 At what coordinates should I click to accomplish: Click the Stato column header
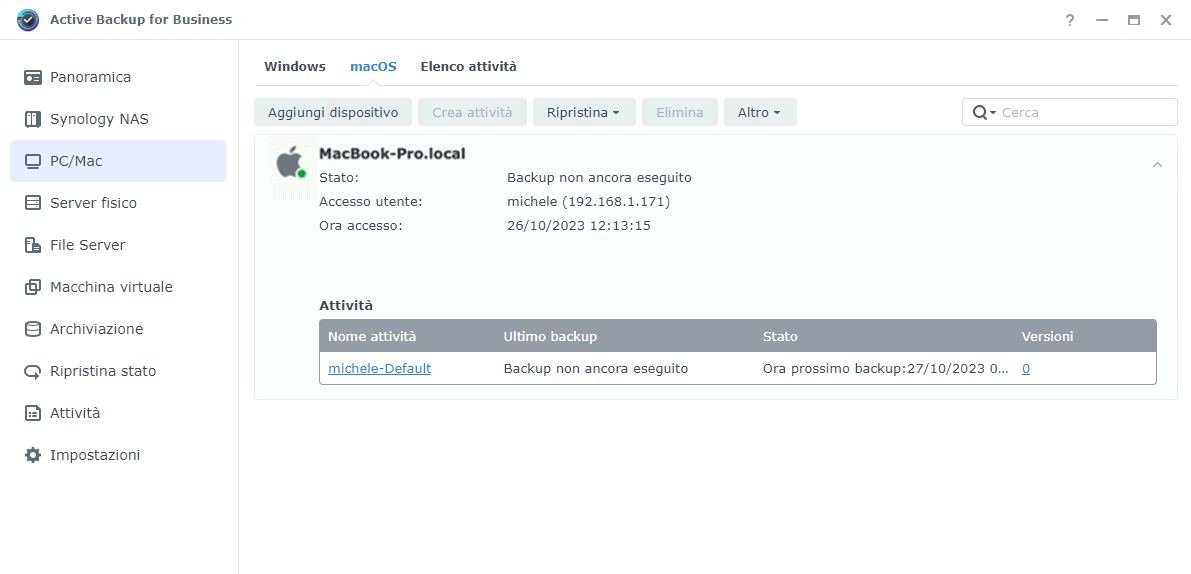click(780, 336)
